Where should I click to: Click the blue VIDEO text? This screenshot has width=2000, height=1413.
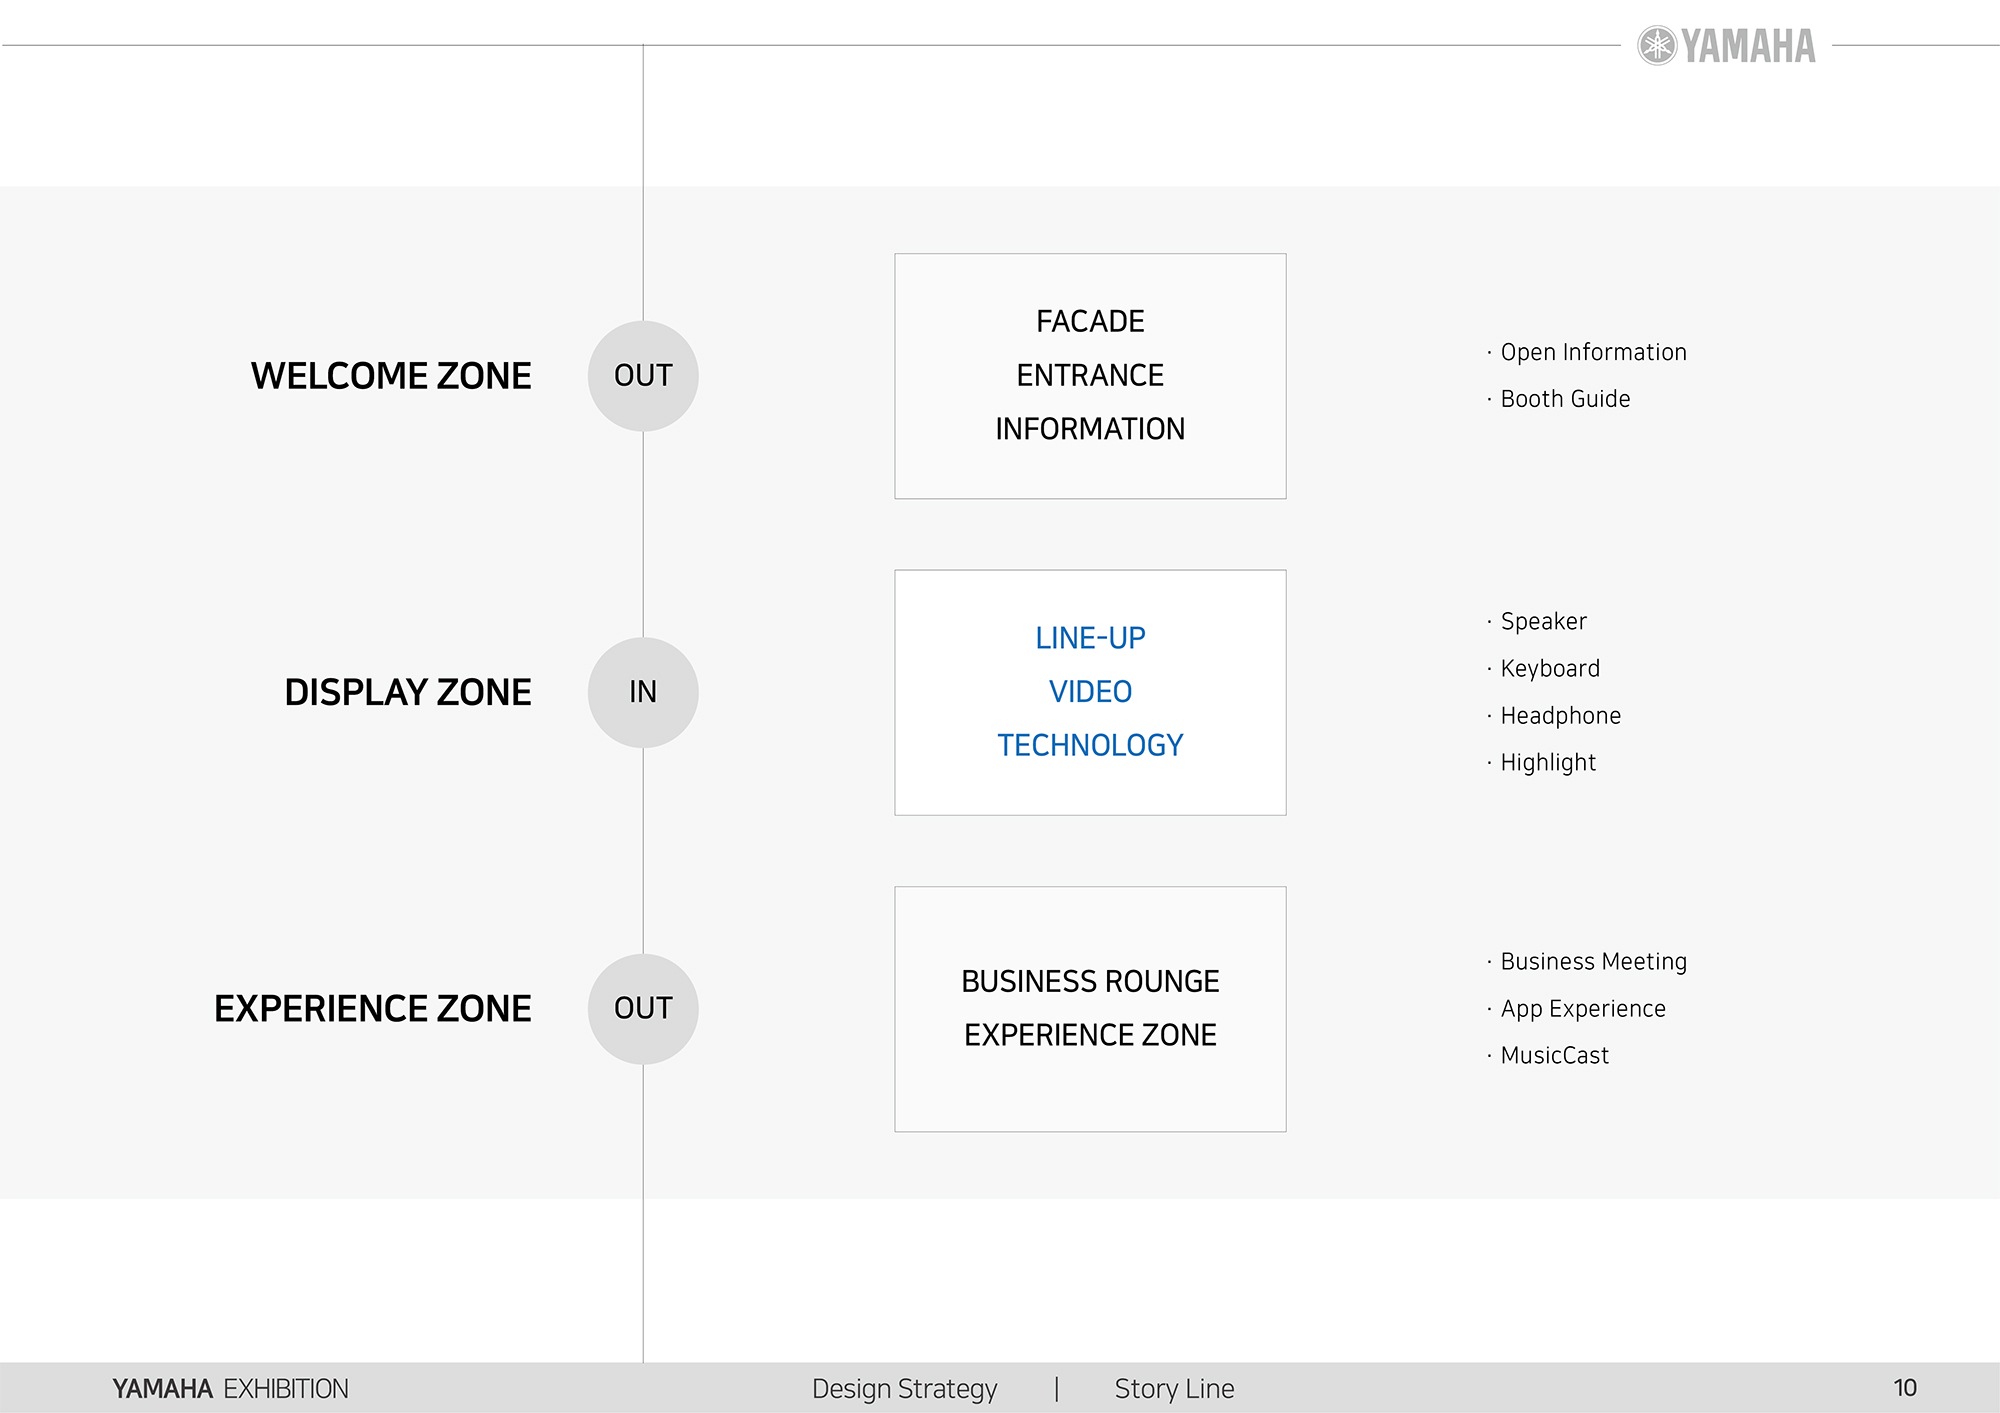1090,691
